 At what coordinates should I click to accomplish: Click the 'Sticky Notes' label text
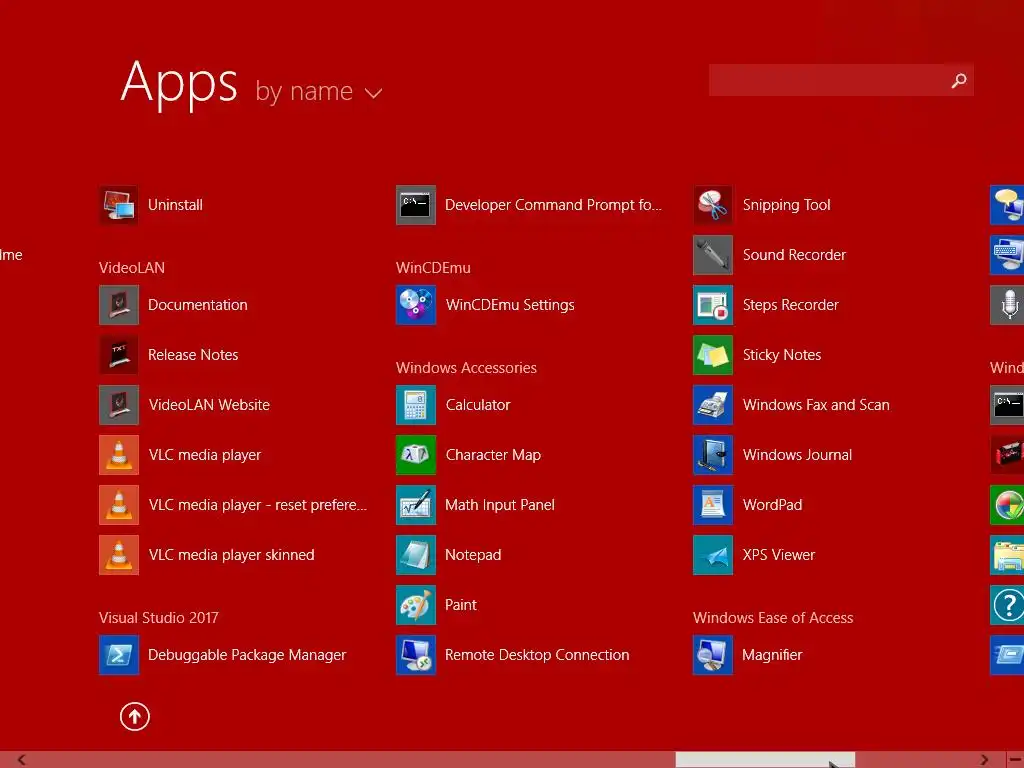782,355
